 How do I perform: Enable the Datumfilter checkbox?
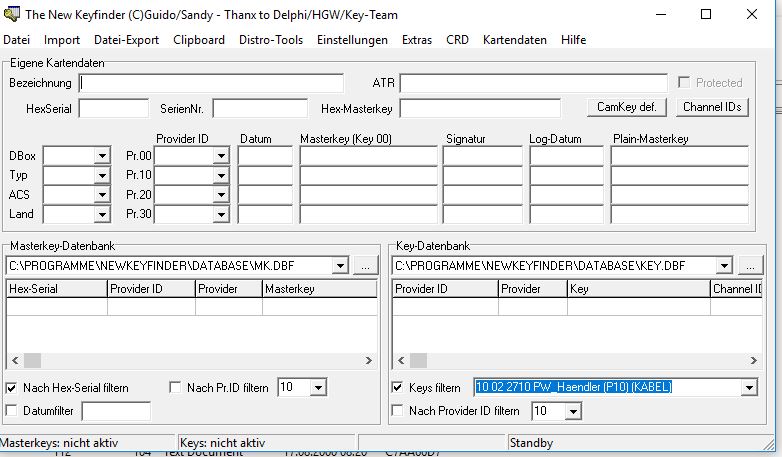pyautogui.click(x=12, y=410)
